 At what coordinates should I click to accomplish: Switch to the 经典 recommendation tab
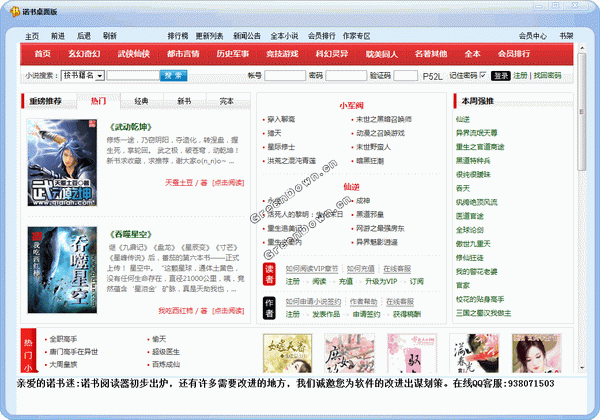point(142,101)
